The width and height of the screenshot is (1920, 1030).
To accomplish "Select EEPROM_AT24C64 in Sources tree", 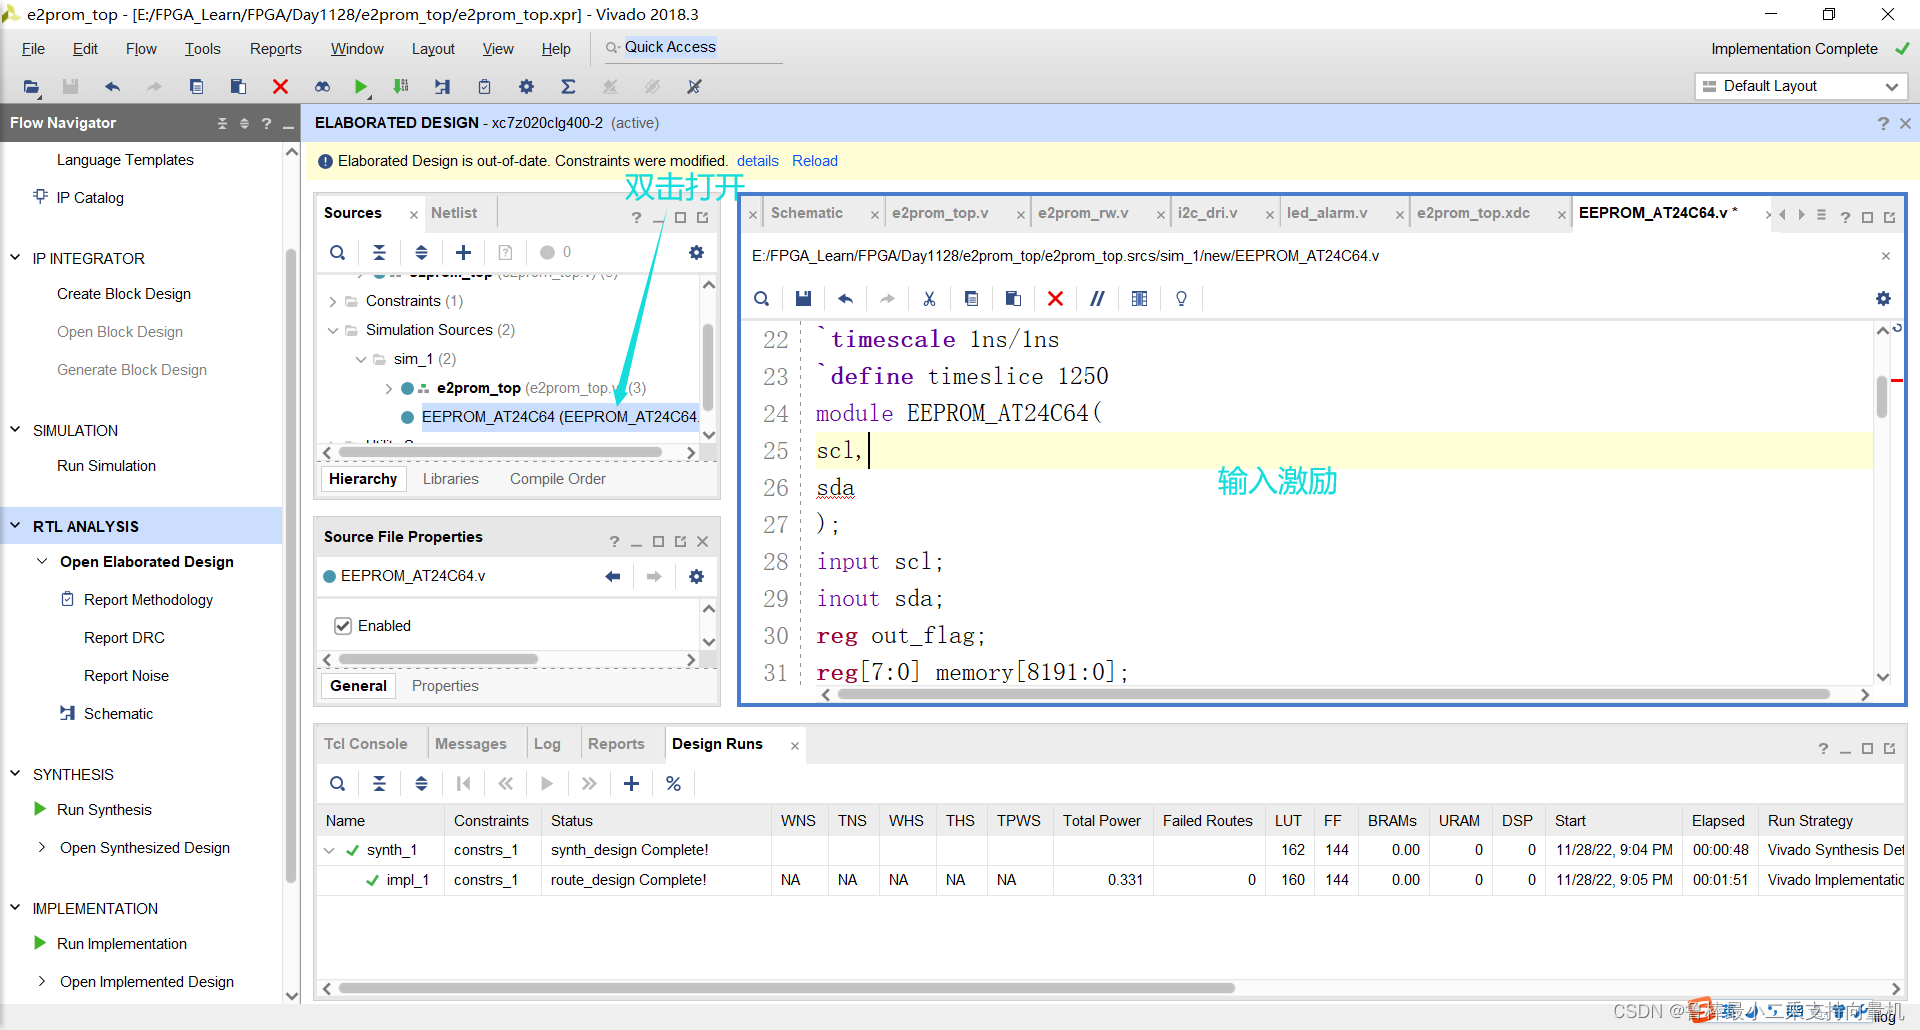I will 559,417.
